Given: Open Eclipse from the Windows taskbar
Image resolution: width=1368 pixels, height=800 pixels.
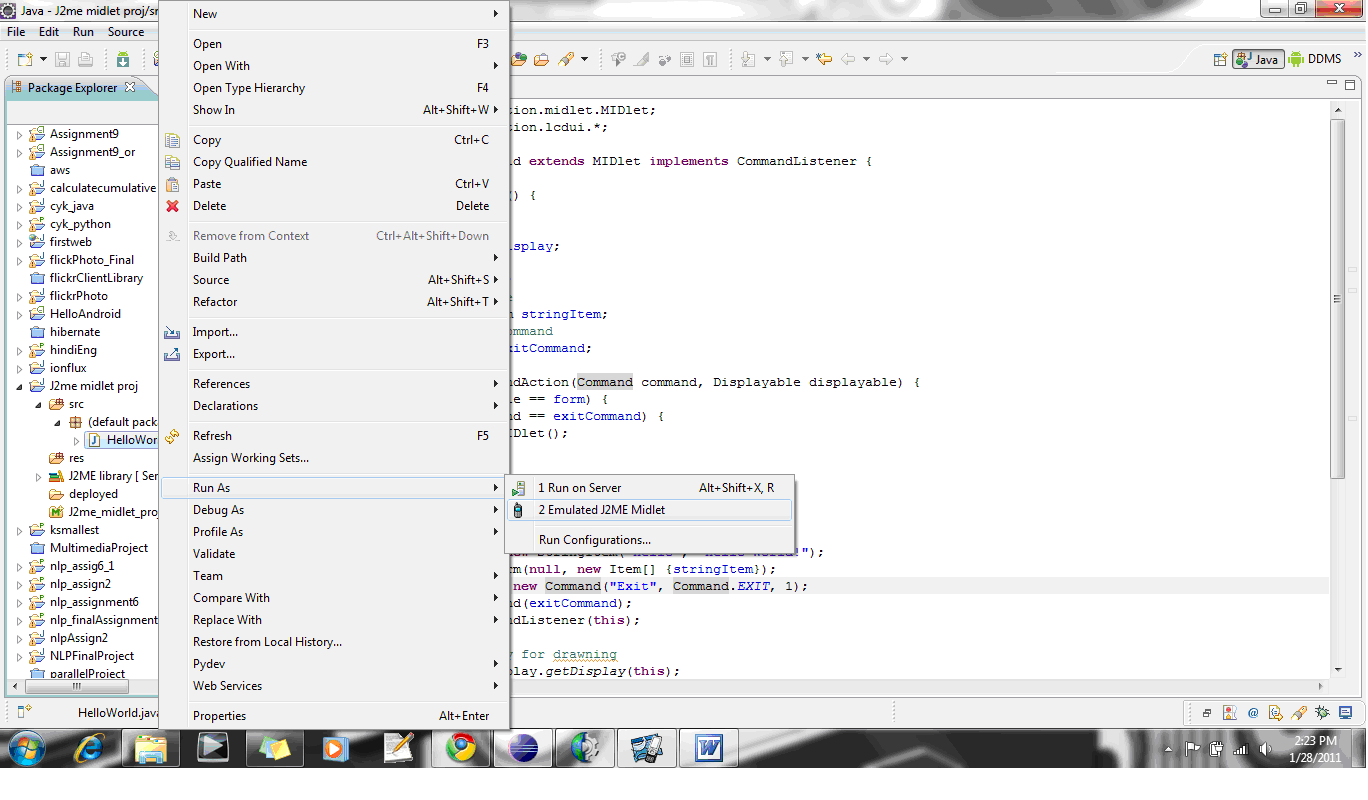Looking at the screenshot, I should point(523,747).
